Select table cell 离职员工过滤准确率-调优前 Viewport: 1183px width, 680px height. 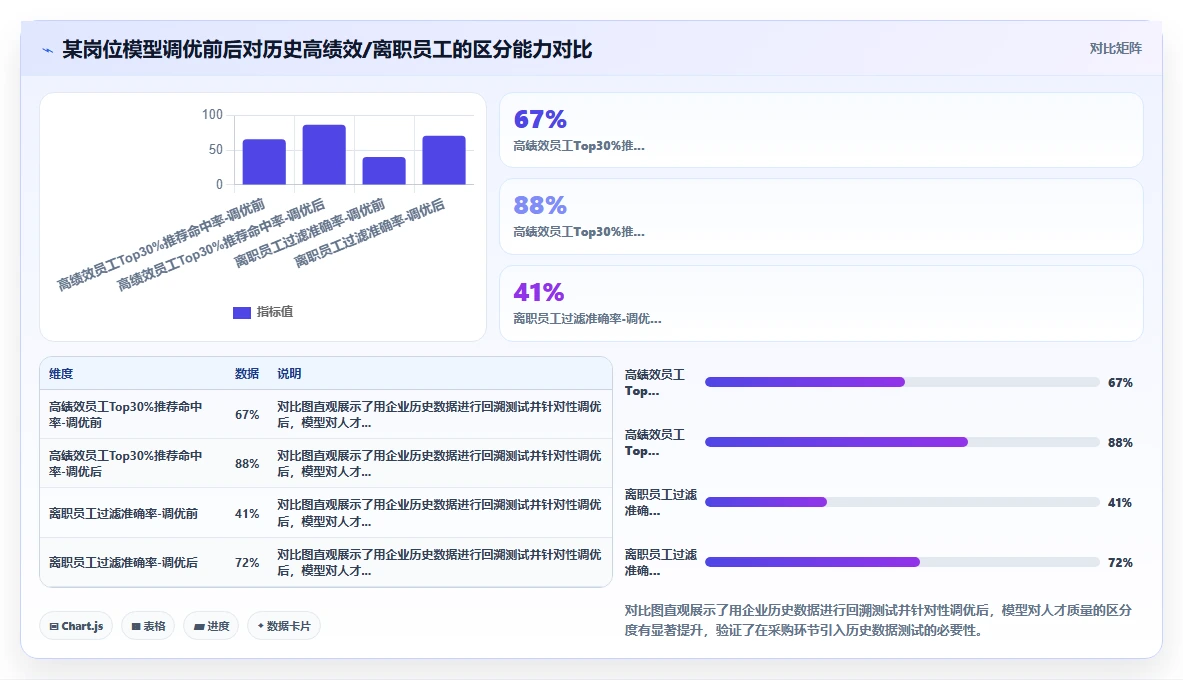[x=124, y=513]
